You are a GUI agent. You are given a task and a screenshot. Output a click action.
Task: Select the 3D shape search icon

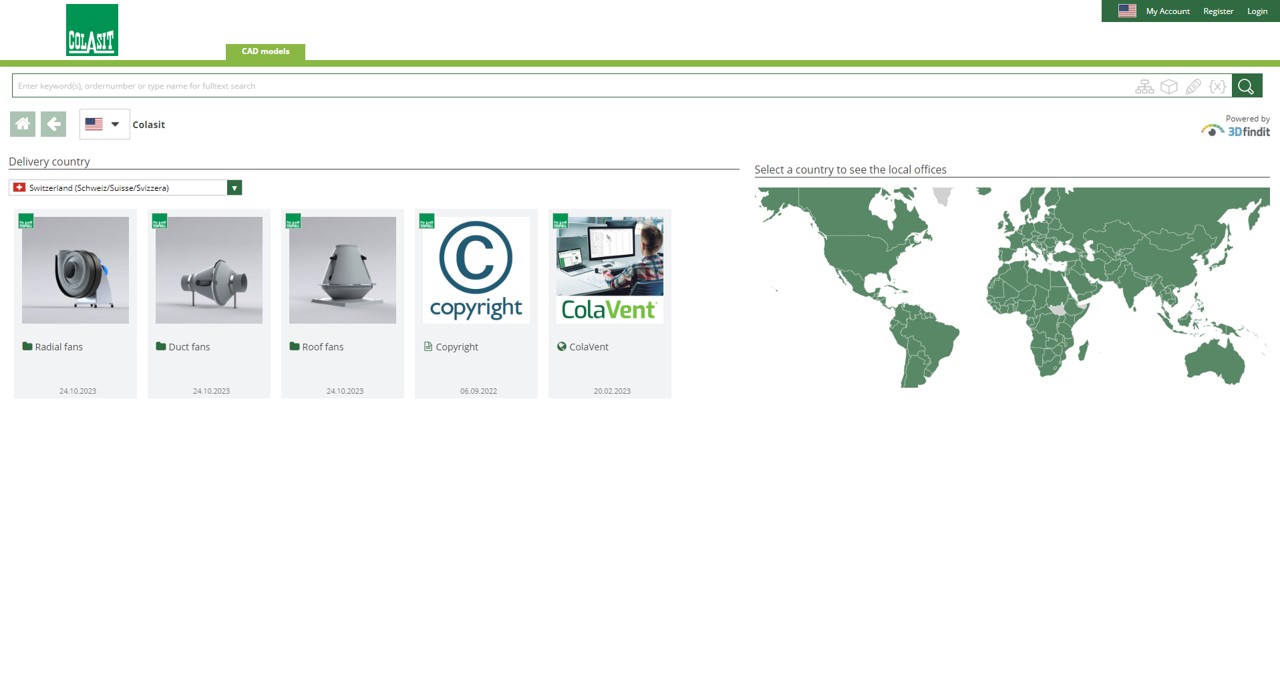tap(1169, 86)
